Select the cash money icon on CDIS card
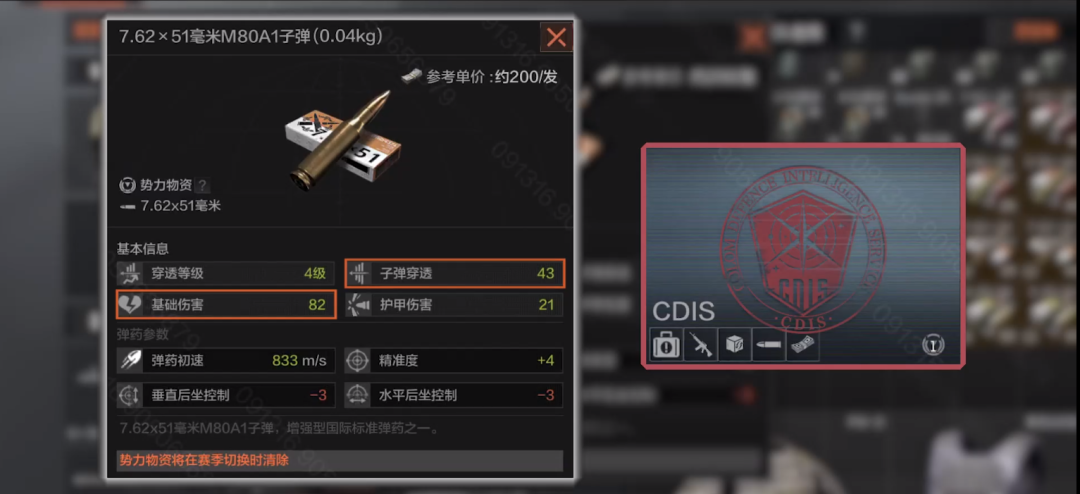Viewport: 1080px width, 494px height. 802,344
